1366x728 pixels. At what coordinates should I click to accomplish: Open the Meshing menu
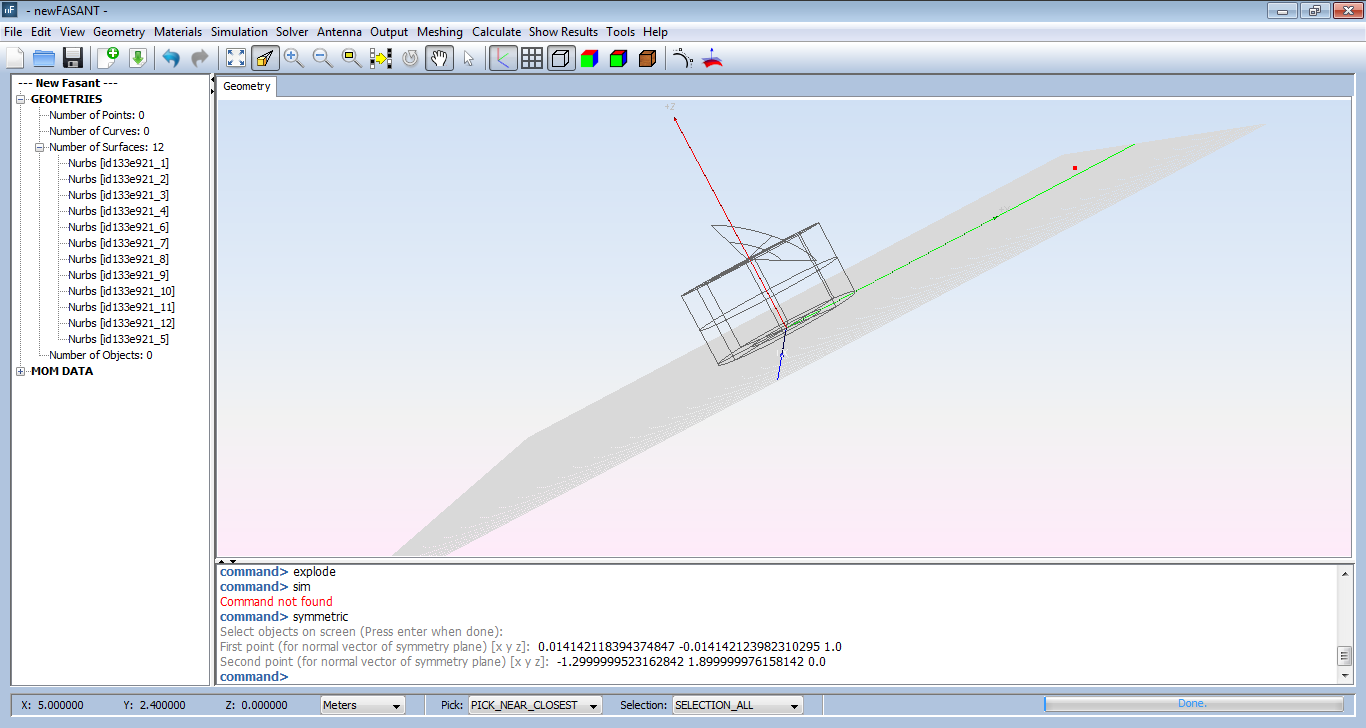(440, 32)
